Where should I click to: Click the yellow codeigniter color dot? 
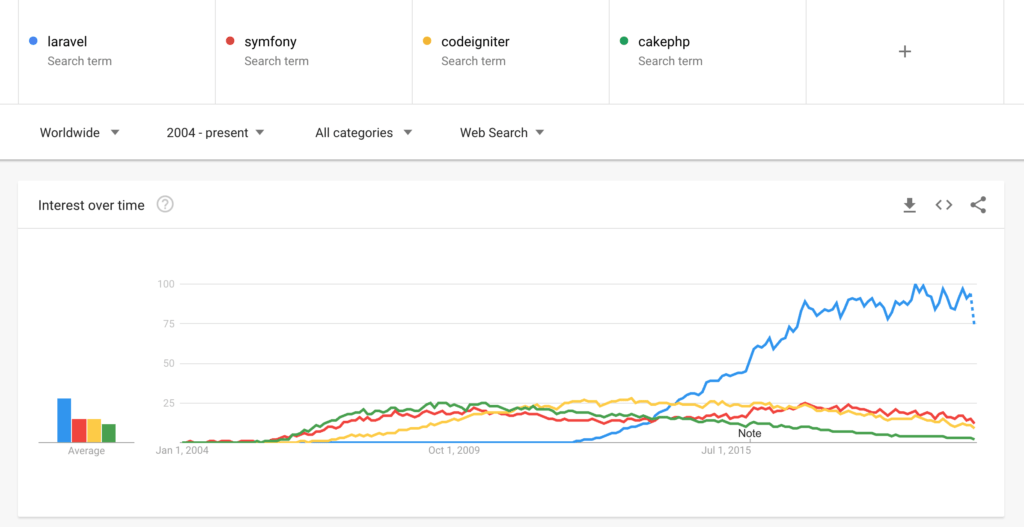click(427, 41)
